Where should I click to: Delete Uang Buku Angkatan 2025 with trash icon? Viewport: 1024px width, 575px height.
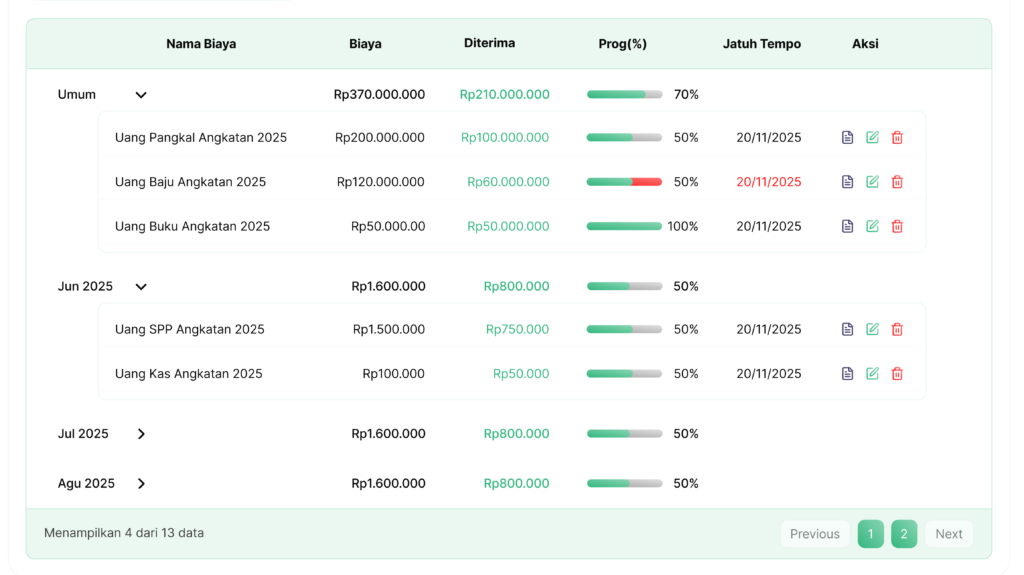(x=897, y=226)
